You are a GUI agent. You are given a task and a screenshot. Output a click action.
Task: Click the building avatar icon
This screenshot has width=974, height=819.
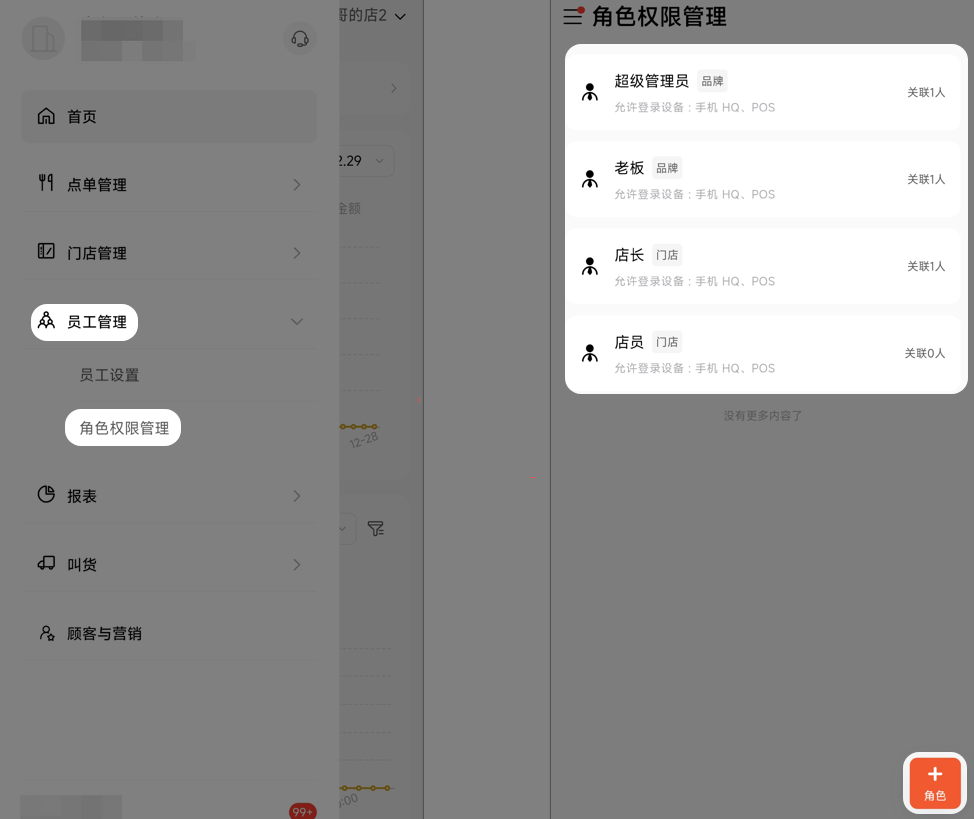pyautogui.click(x=43, y=39)
